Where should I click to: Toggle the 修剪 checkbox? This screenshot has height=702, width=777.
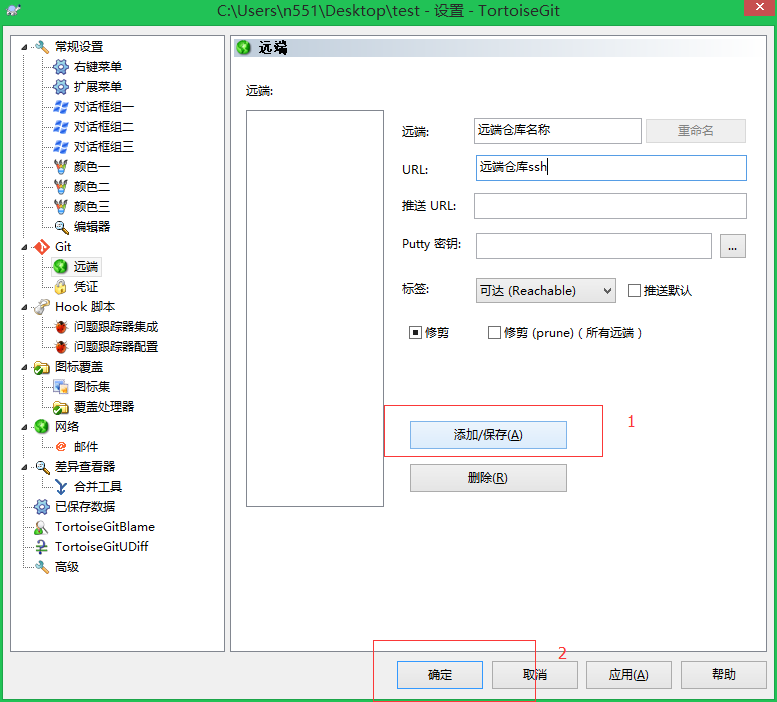(416, 333)
